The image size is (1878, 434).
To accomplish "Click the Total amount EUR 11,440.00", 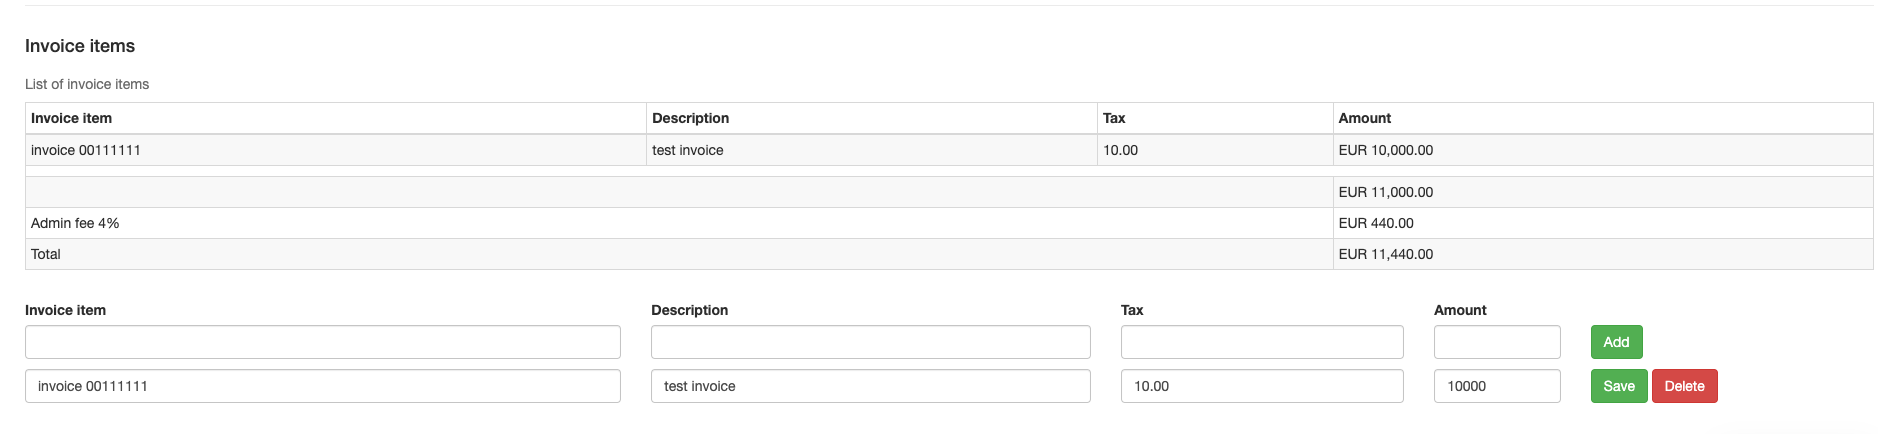I will click(x=1386, y=254).
